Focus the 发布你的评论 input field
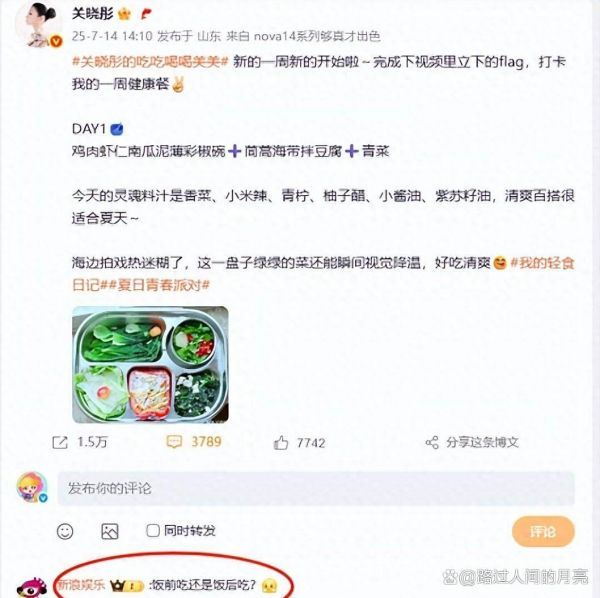The height and width of the screenshot is (598, 600). click(316, 489)
